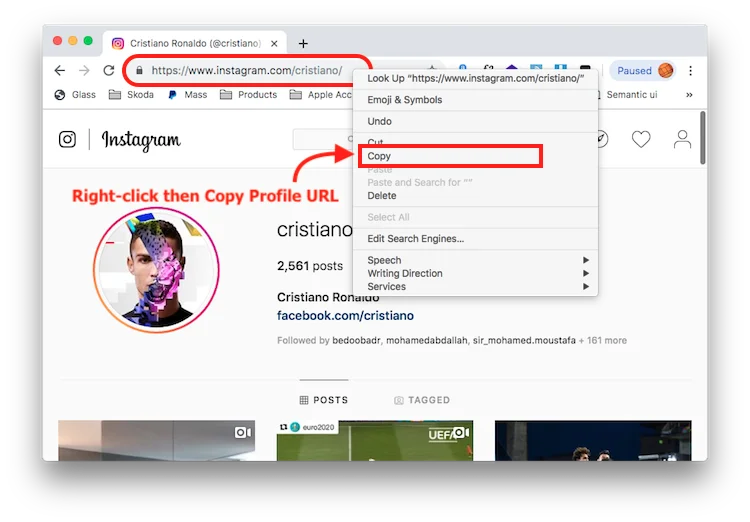Select the Cristiano Ronaldo browser tab
The width and height of the screenshot is (750, 522).
pos(195,44)
